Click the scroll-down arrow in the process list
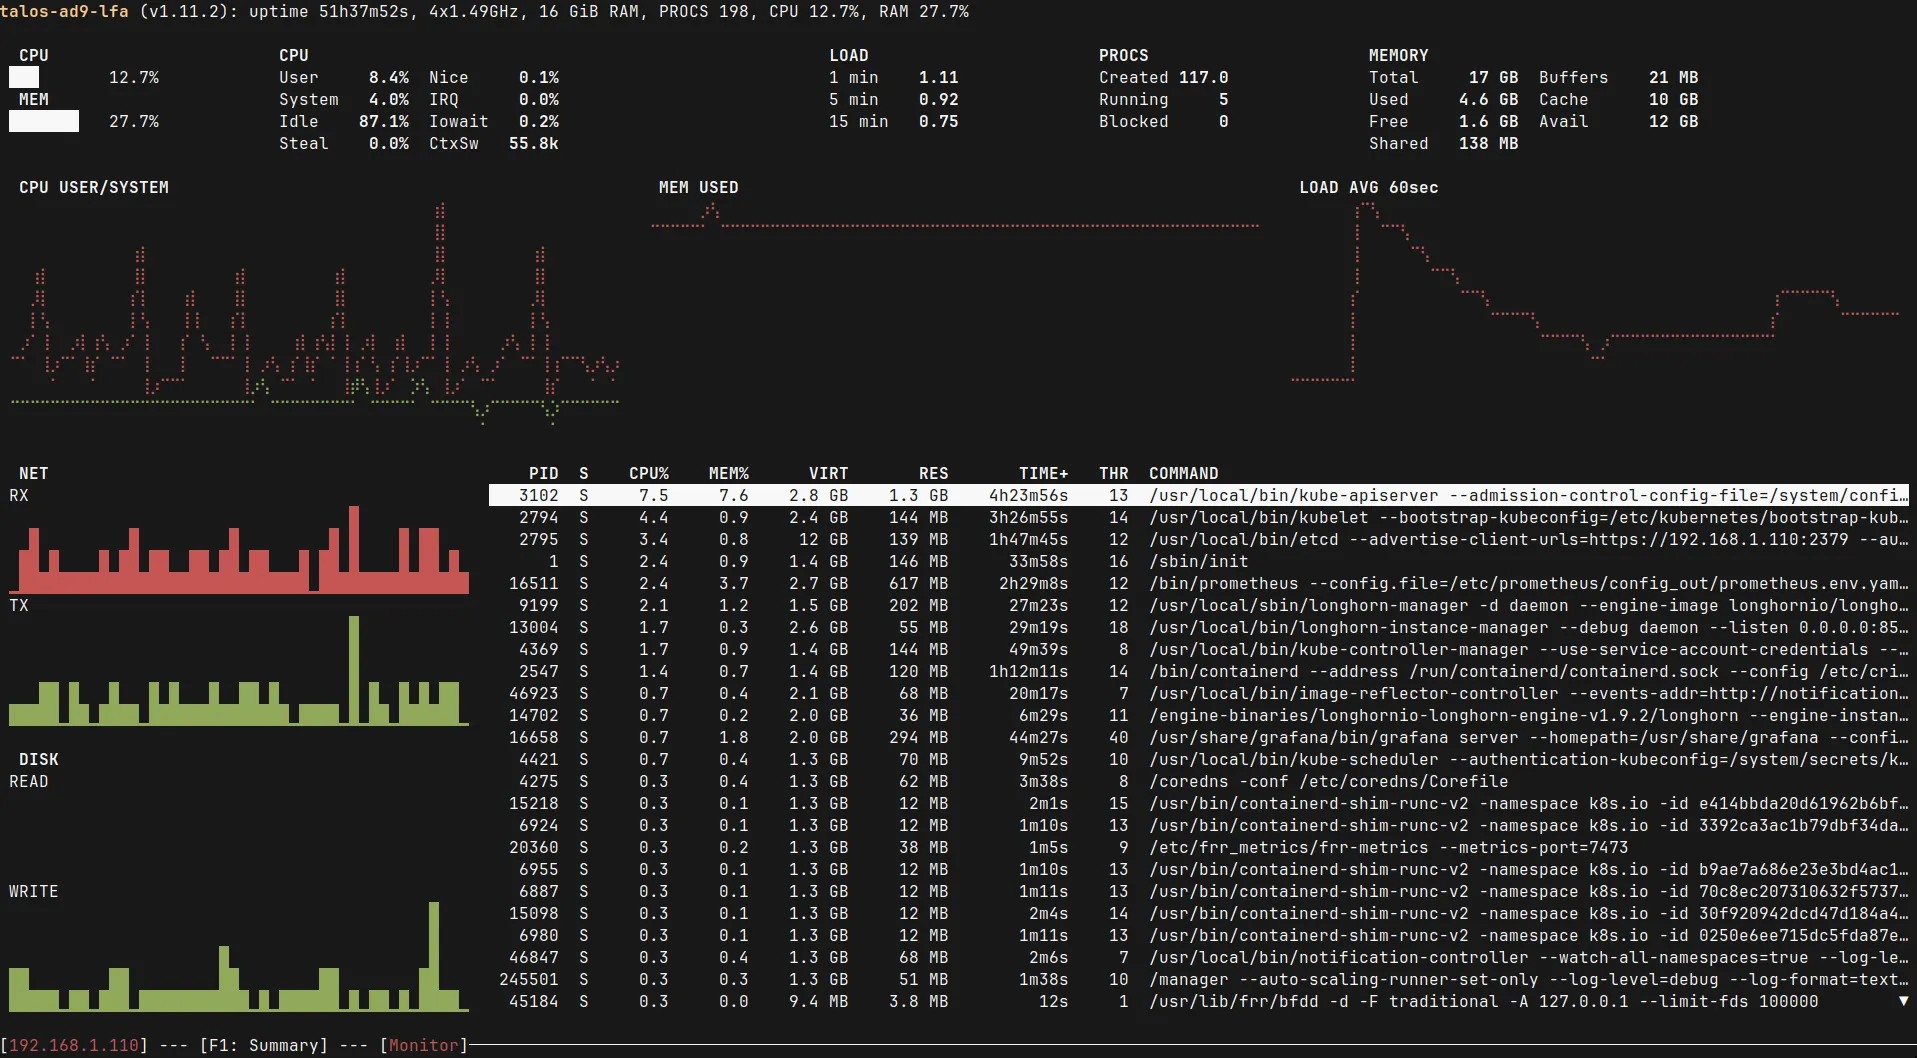Viewport: 1917px width, 1058px height. [x=1902, y=1001]
